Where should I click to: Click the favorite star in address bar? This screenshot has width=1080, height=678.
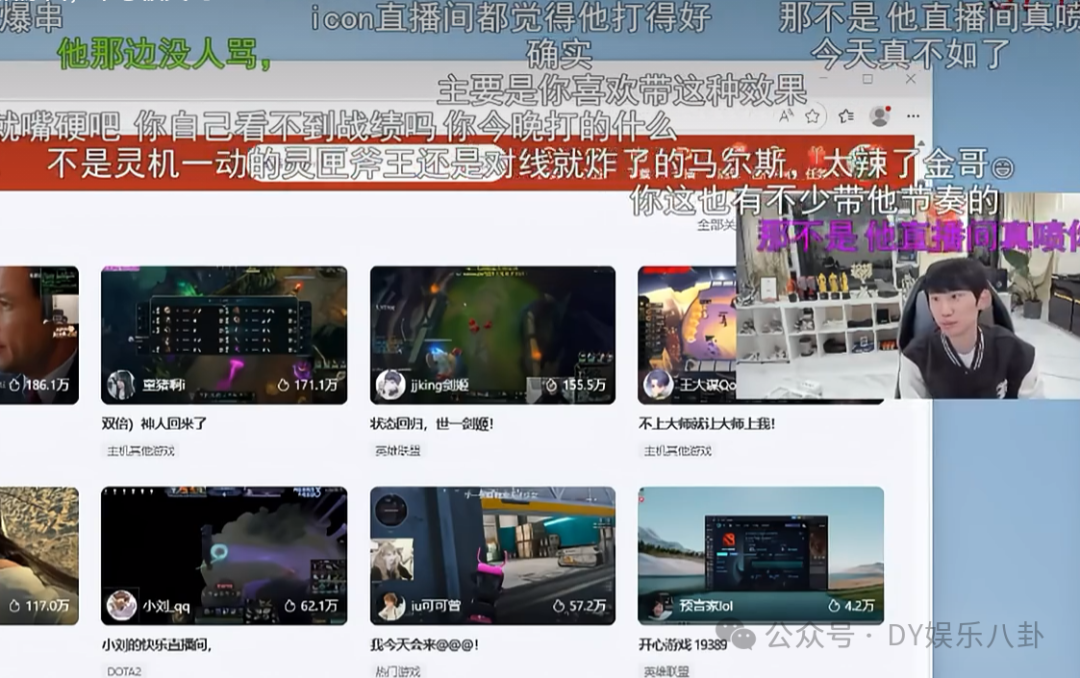pyautogui.click(x=813, y=116)
